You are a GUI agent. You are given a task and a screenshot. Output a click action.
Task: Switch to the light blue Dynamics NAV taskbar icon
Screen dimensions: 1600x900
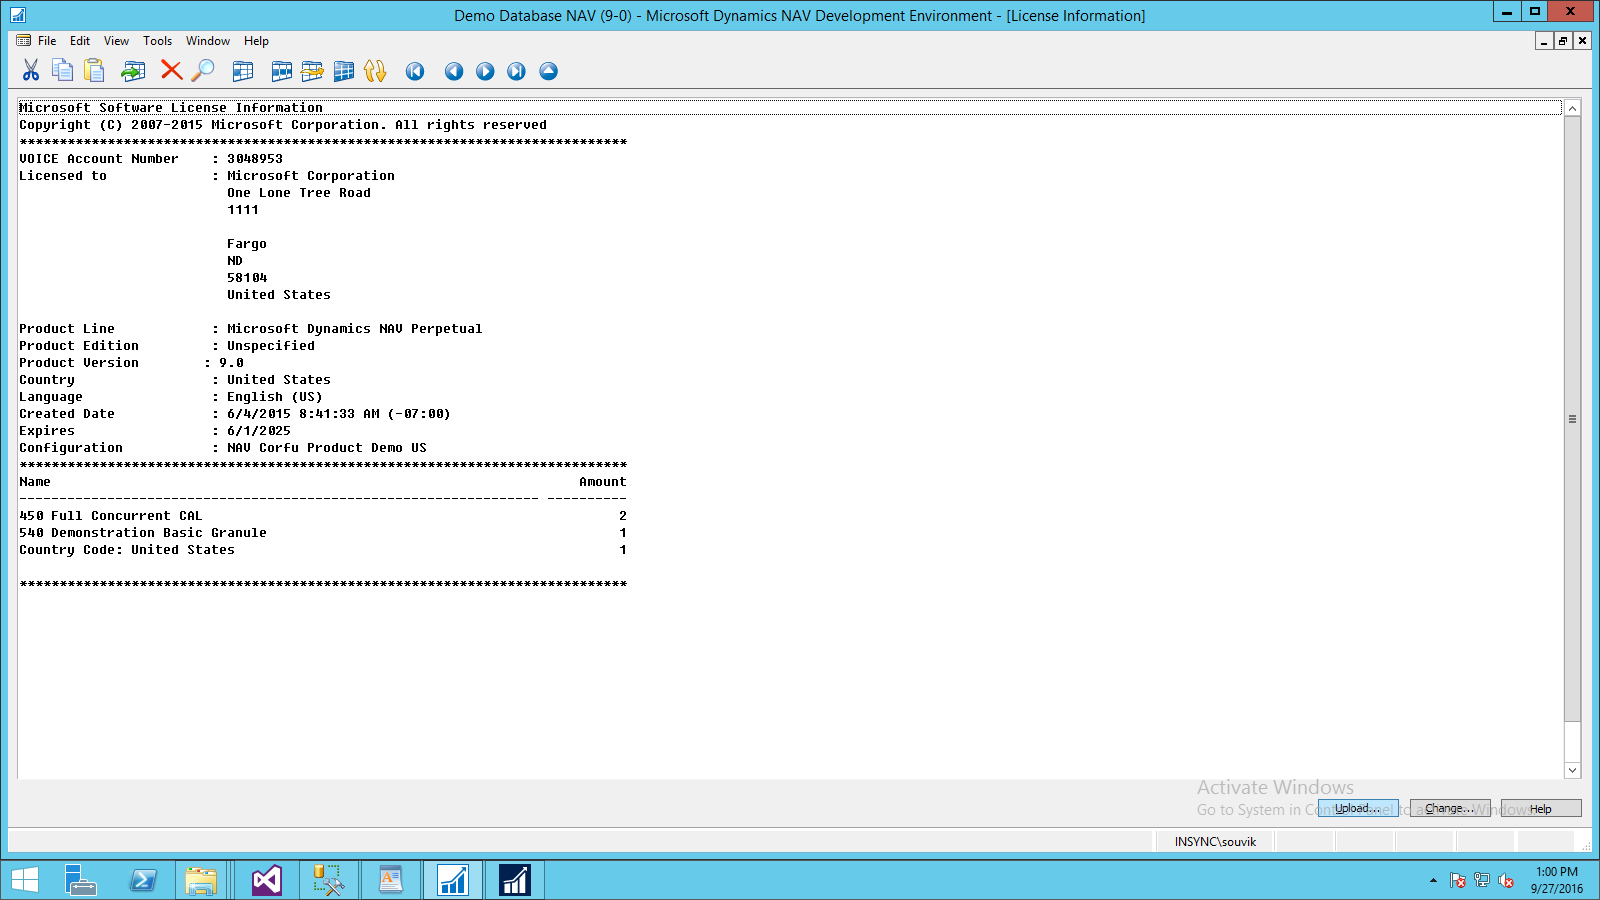453,880
